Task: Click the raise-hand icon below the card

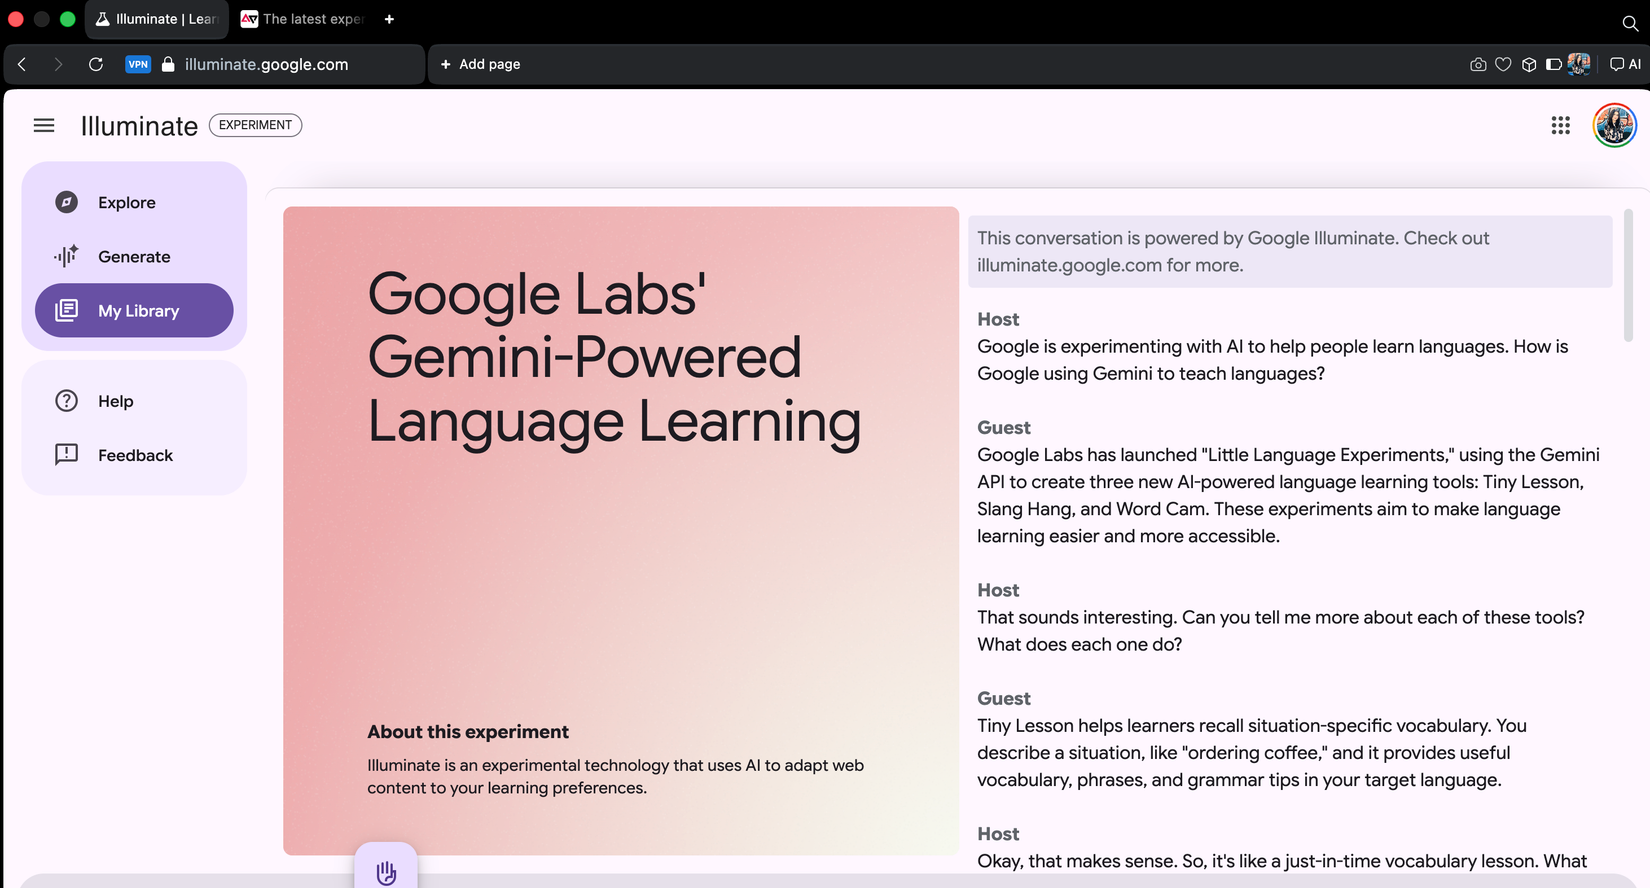Action: [x=386, y=872]
